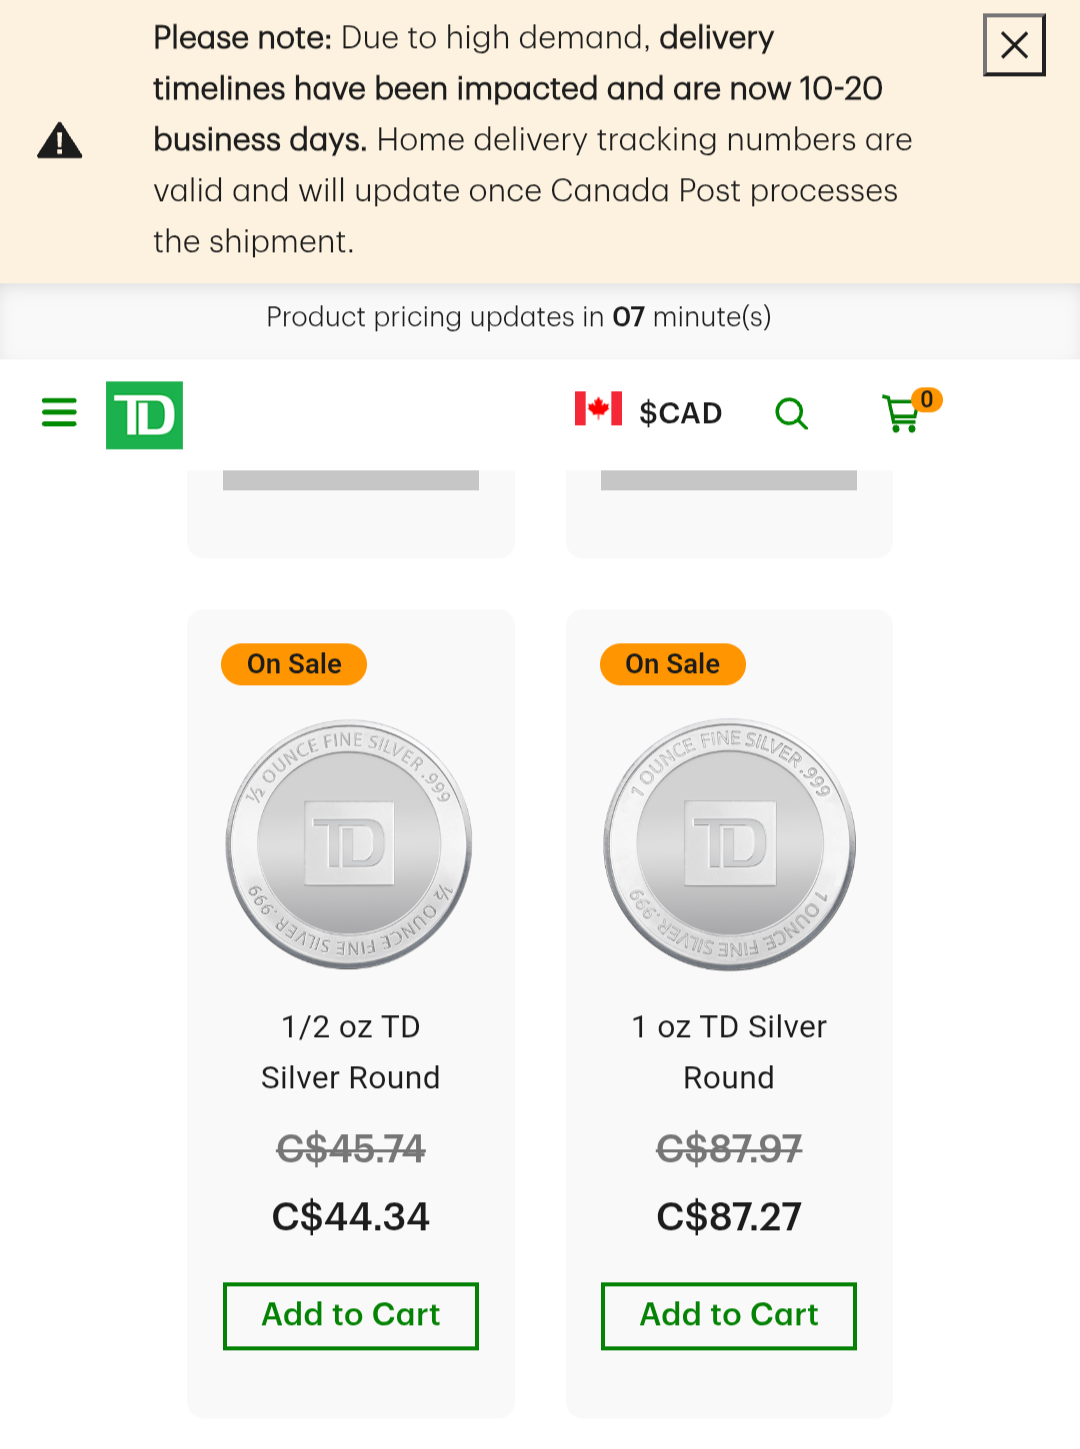The height and width of the screenshot is (1449, 1080).
Task: Open search with the magnifier icon
Action: tap(791, 413)
